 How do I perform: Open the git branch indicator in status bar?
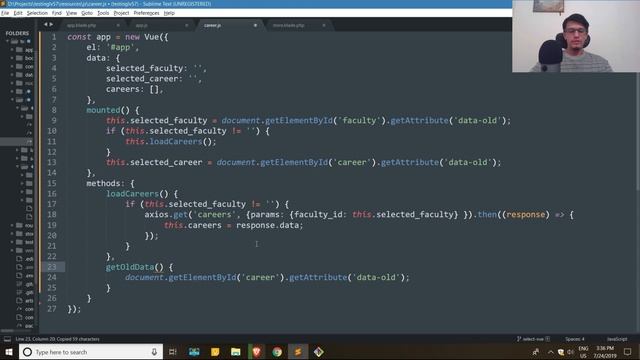click(x=533, y=339)
